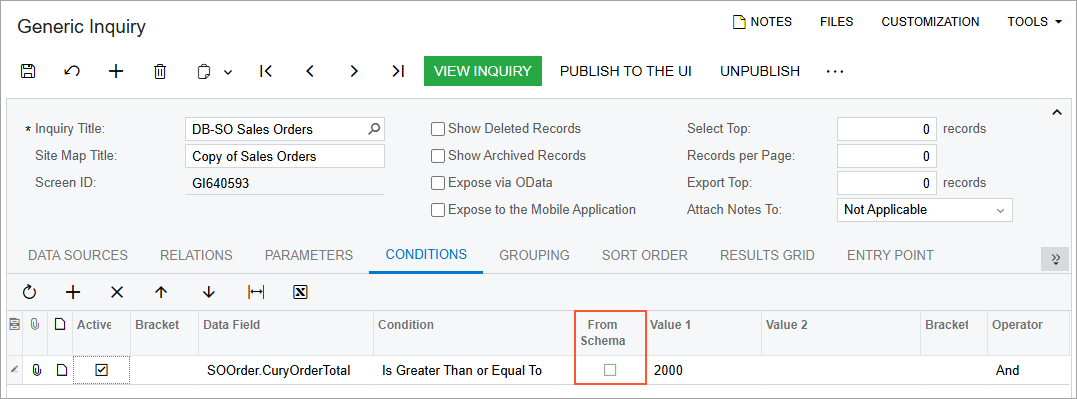Image resolution: width=1077 pixels, height=399 pixels.
Task: Click the Site Map Title field
Action: coord(285,157)
